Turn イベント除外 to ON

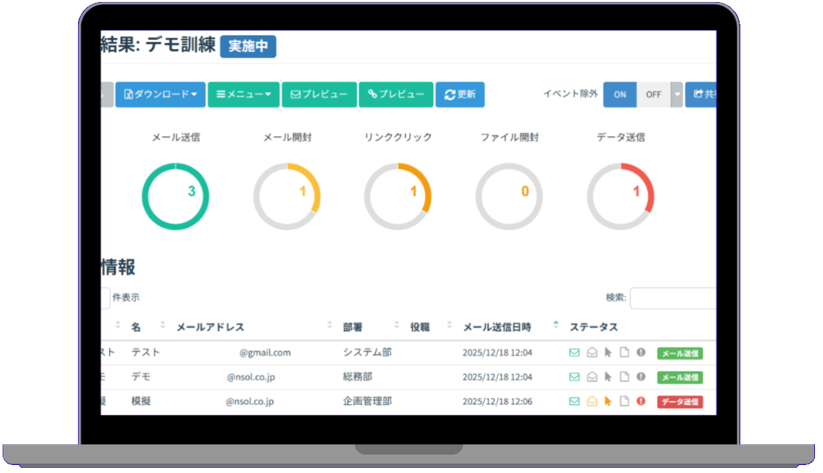[x=620, y=95]
